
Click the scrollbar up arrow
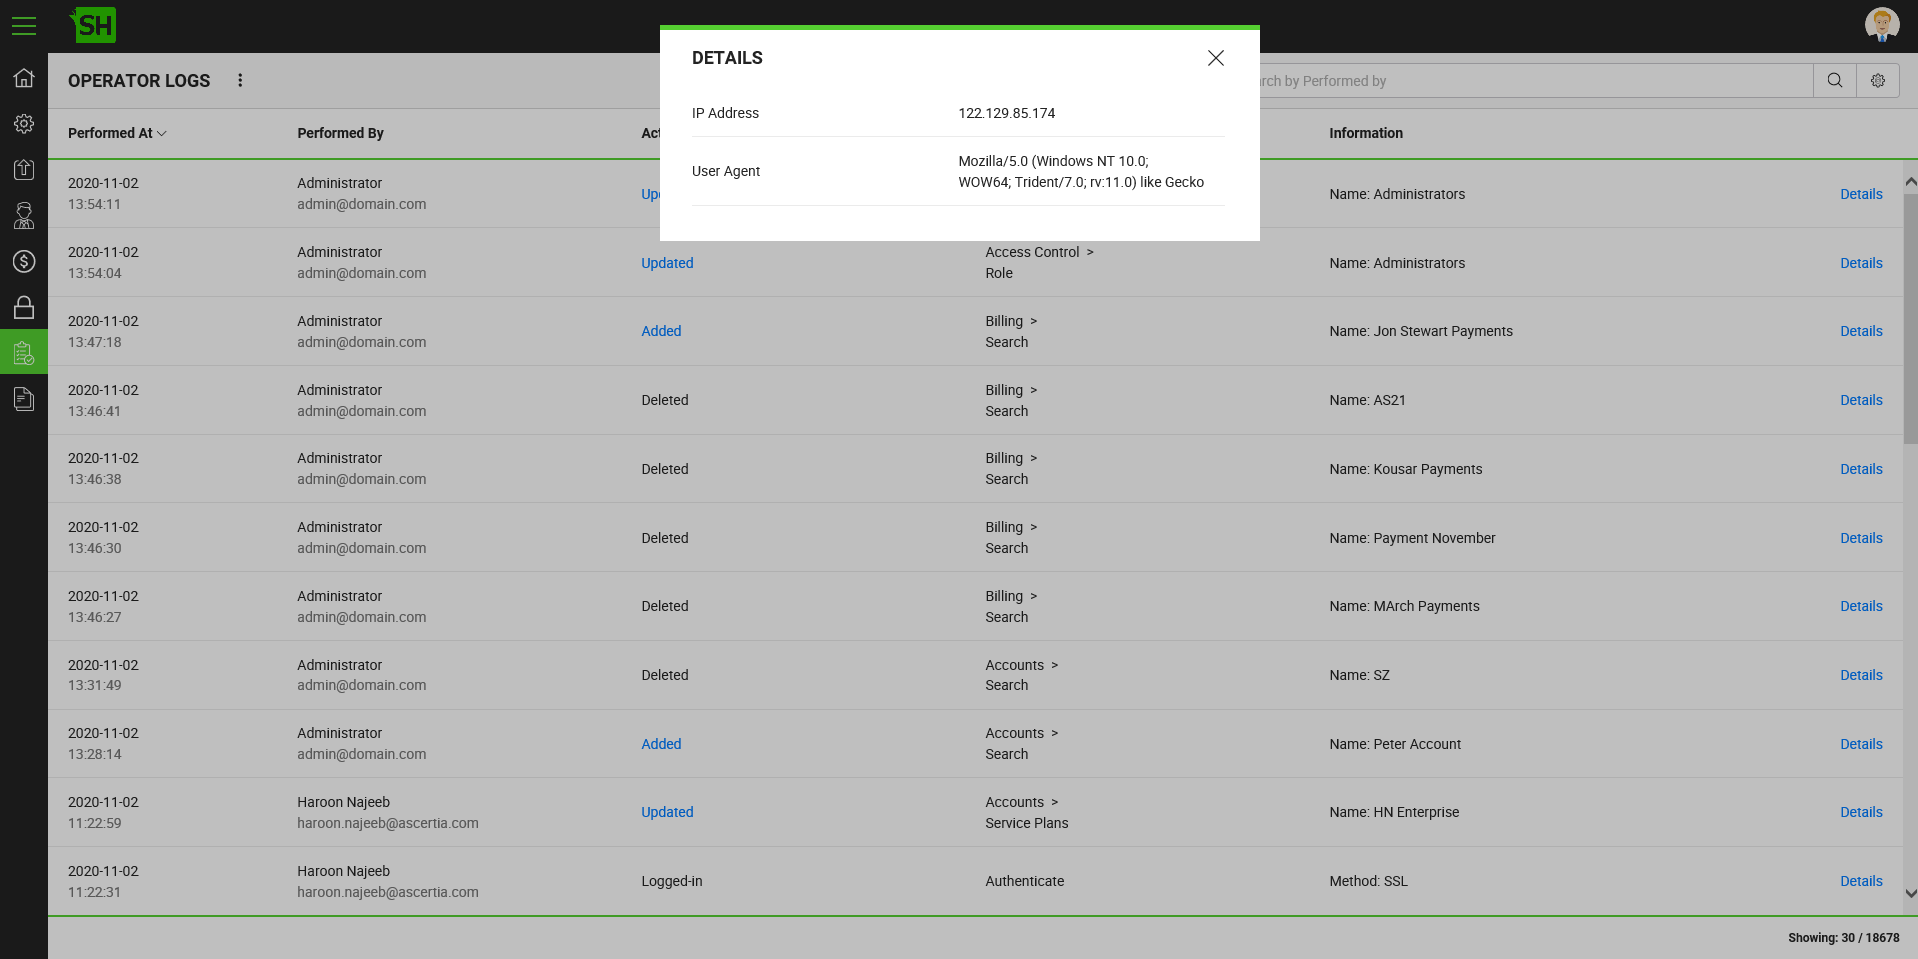point(1910,182)
